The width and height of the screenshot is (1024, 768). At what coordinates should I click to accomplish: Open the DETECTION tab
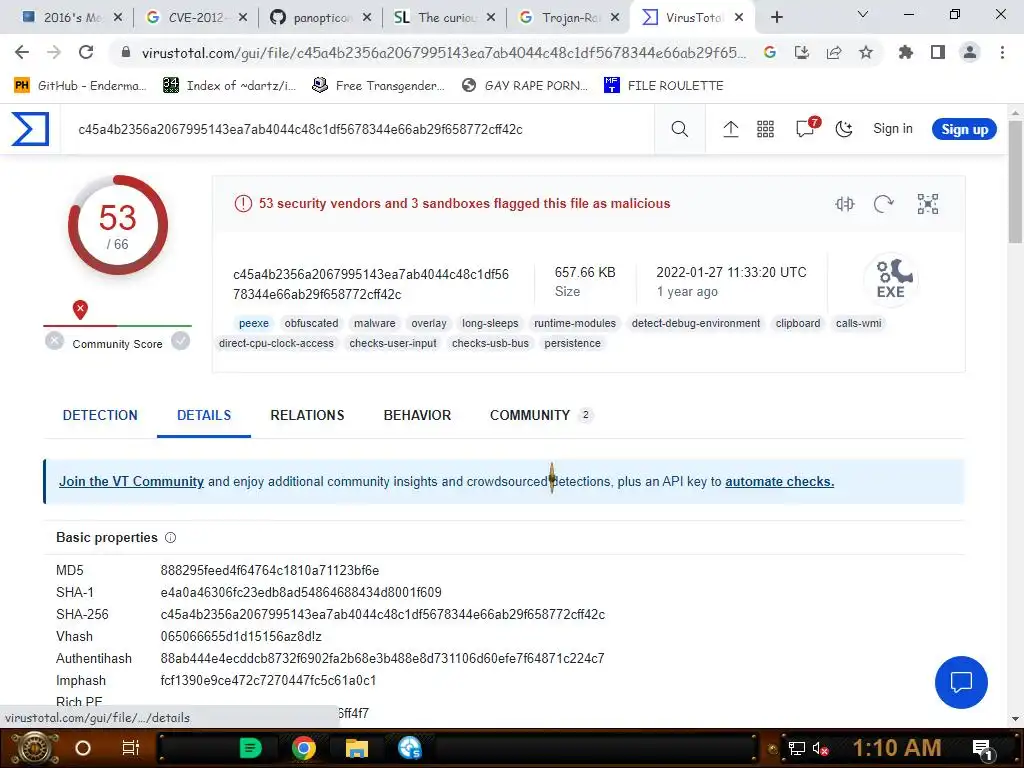(100, 415)
